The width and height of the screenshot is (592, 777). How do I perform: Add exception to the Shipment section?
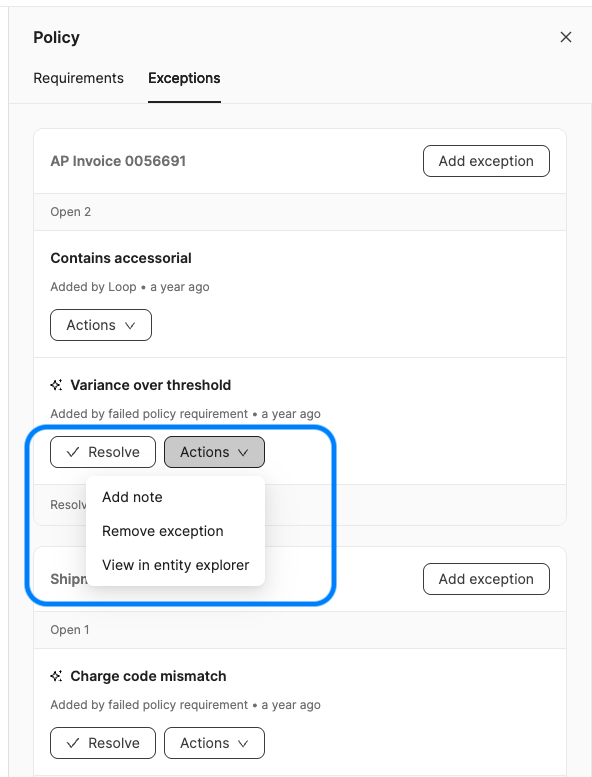coord(486,579)
